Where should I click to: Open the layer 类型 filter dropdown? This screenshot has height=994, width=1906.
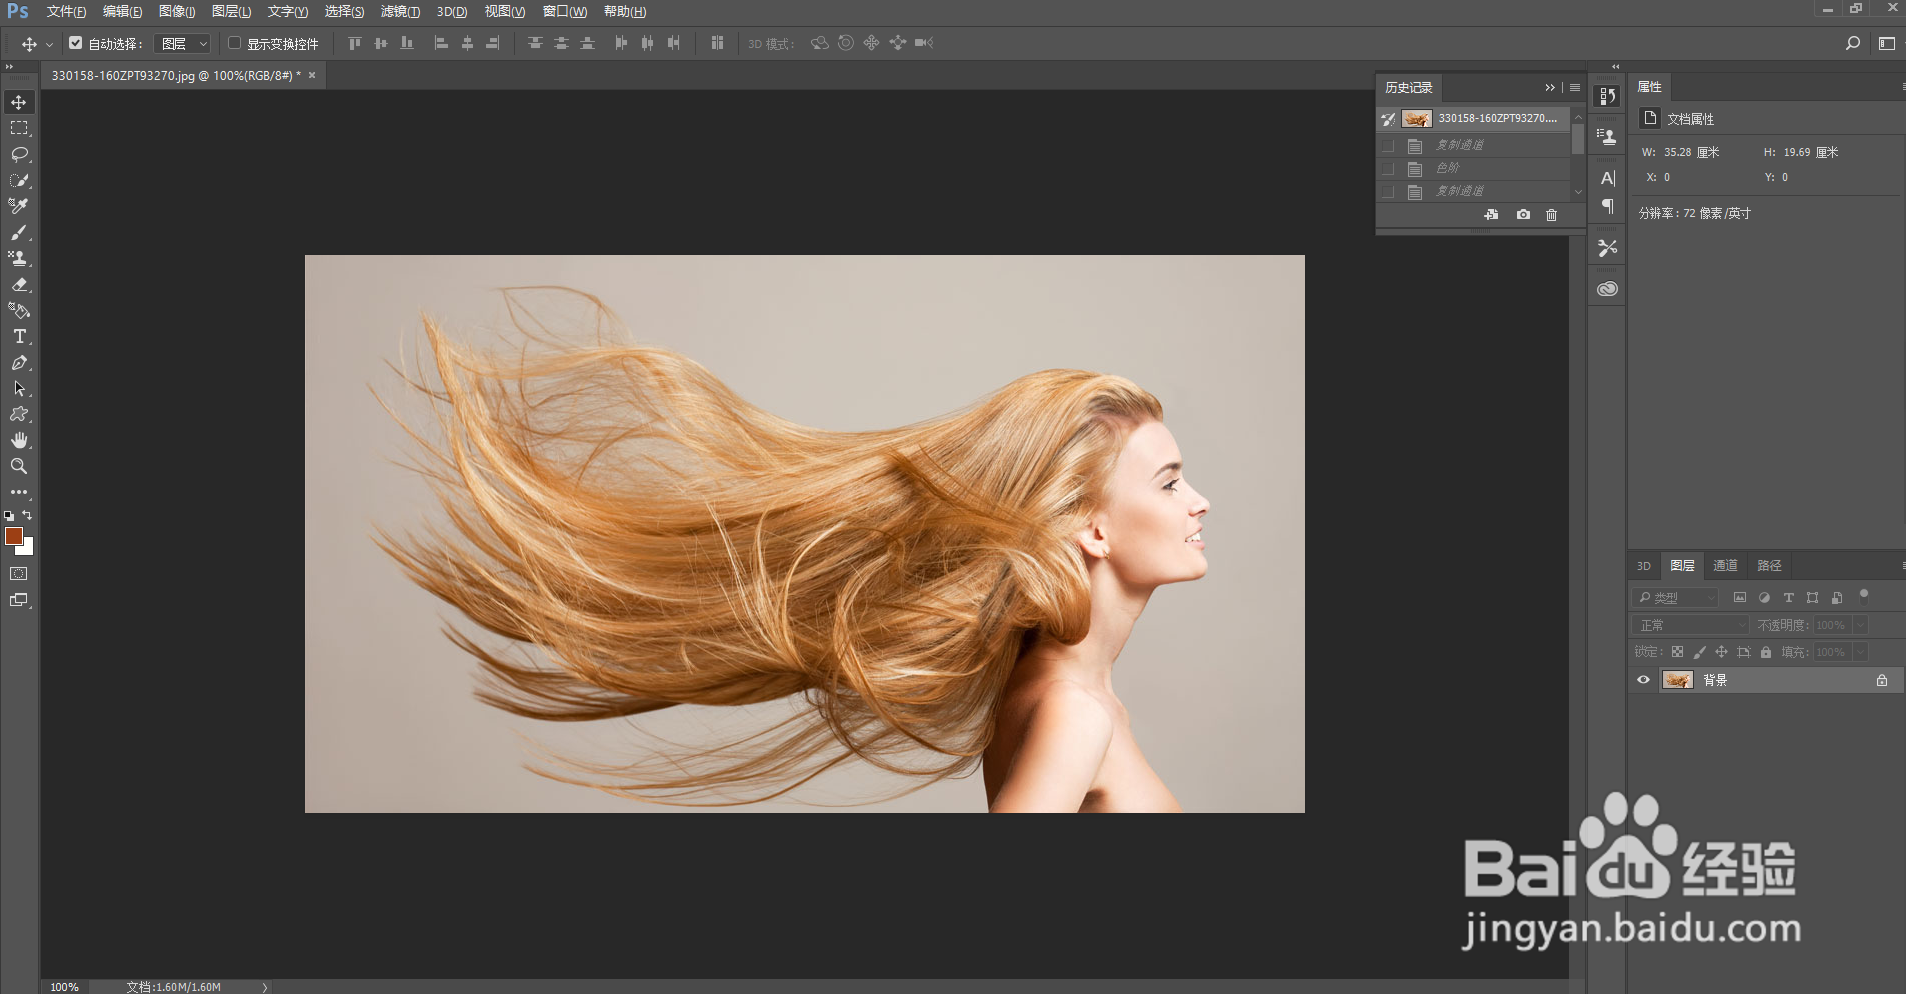[x=1675, y=598]
